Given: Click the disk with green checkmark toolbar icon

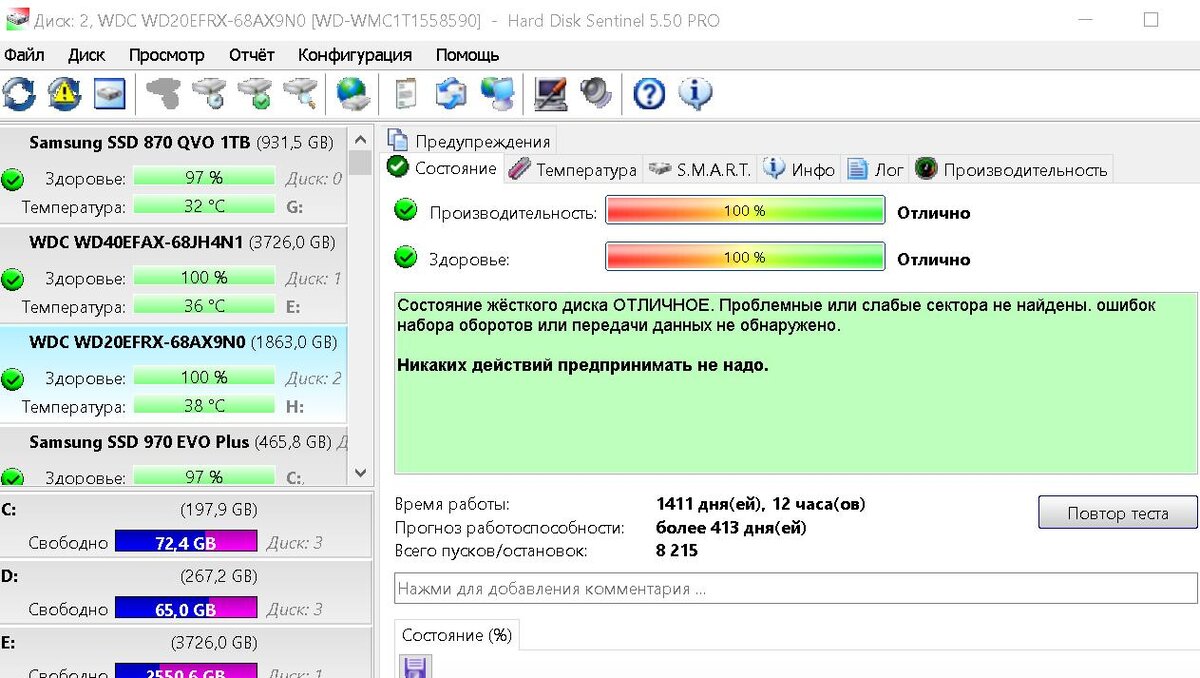Looking at the screenshot, I should [254, 94].
